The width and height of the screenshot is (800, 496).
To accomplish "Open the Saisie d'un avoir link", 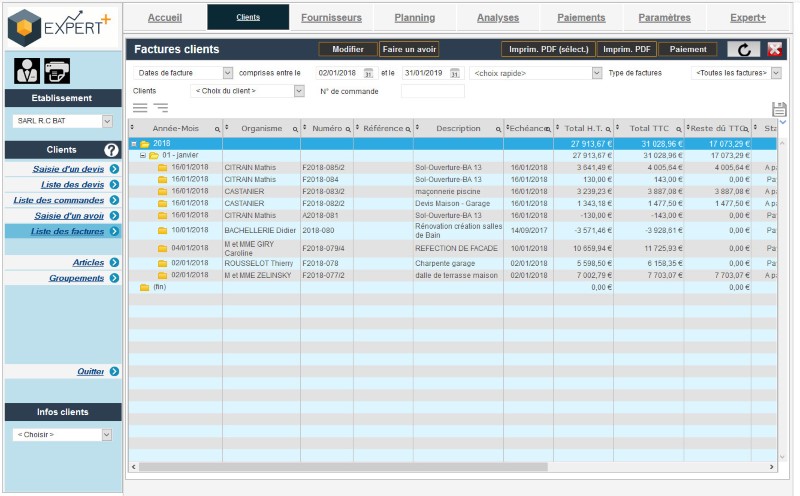I will (x=69, y=216).
